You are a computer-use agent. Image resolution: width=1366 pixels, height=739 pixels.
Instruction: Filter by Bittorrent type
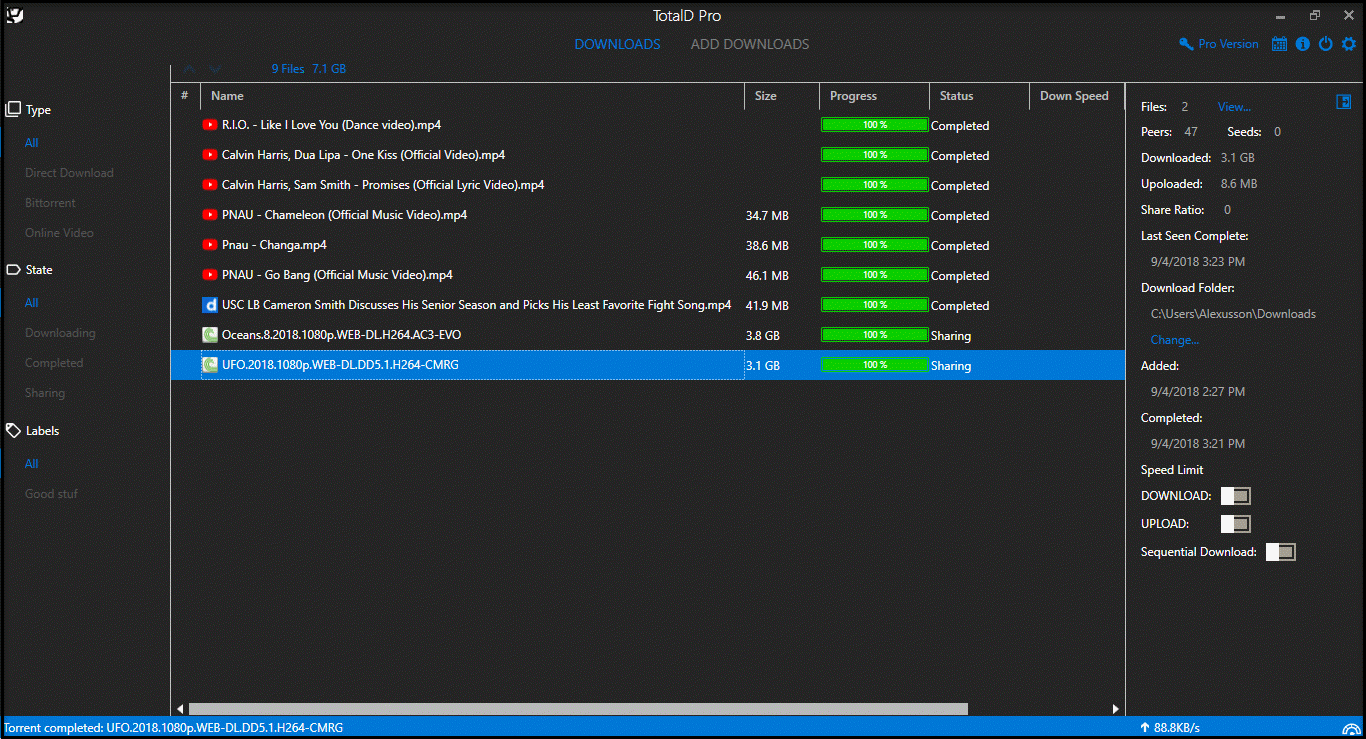coord(50,203)
